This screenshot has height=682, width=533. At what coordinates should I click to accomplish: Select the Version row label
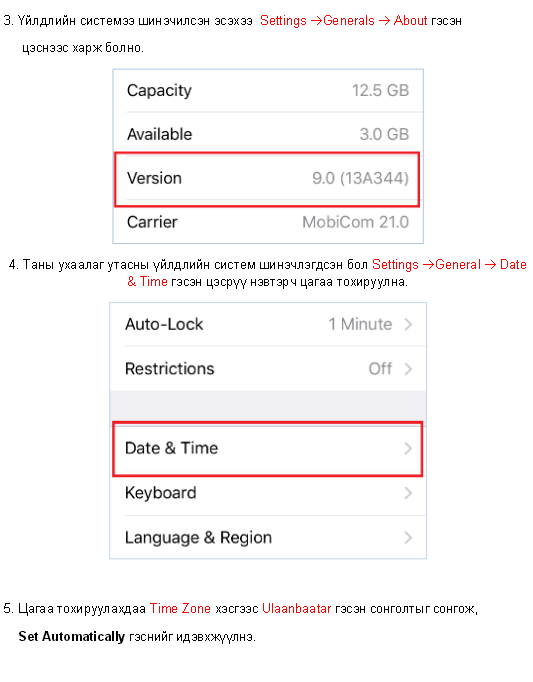[x=154, y=178]
